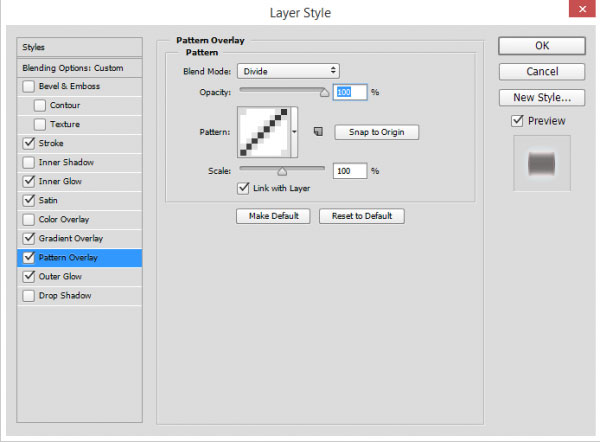
Task: Click the Cancel button
Action: tap(542, 72)
